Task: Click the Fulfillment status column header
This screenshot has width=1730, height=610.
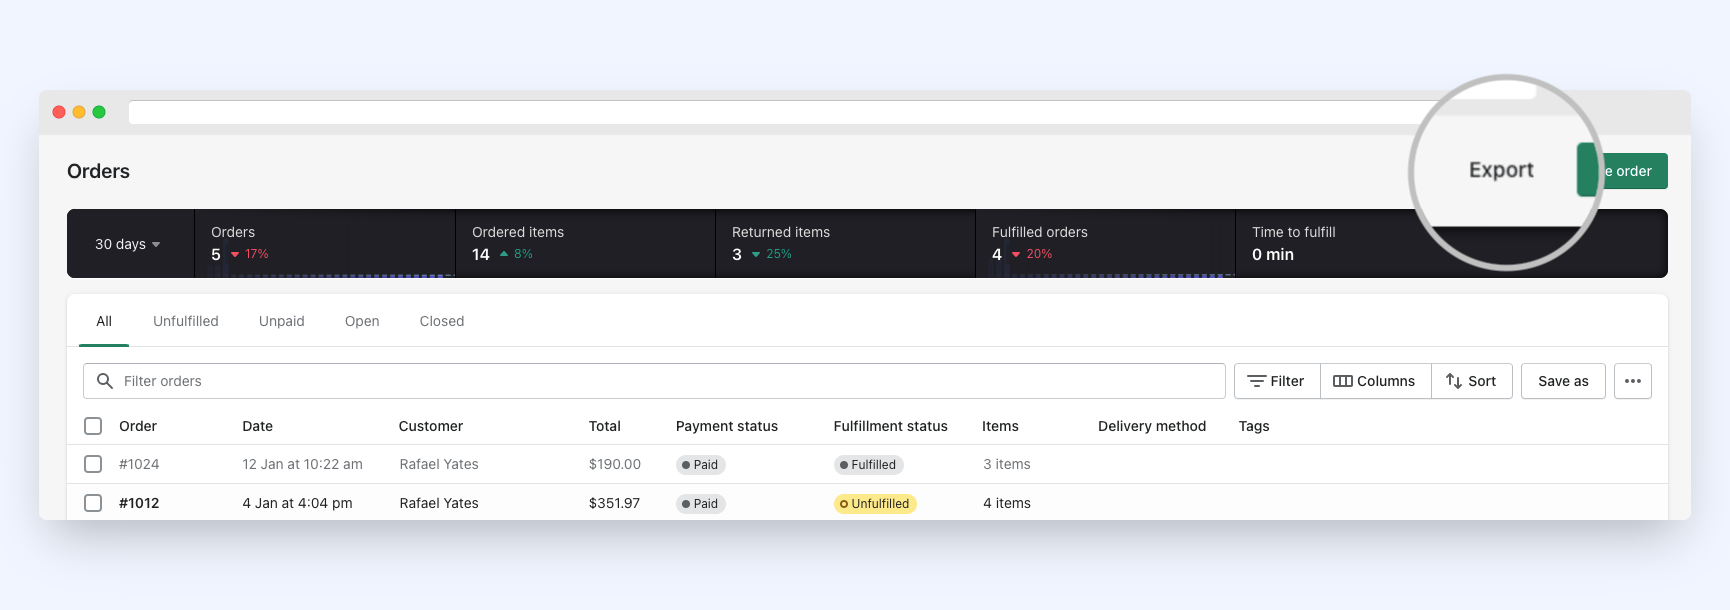Action: [890, 426]
